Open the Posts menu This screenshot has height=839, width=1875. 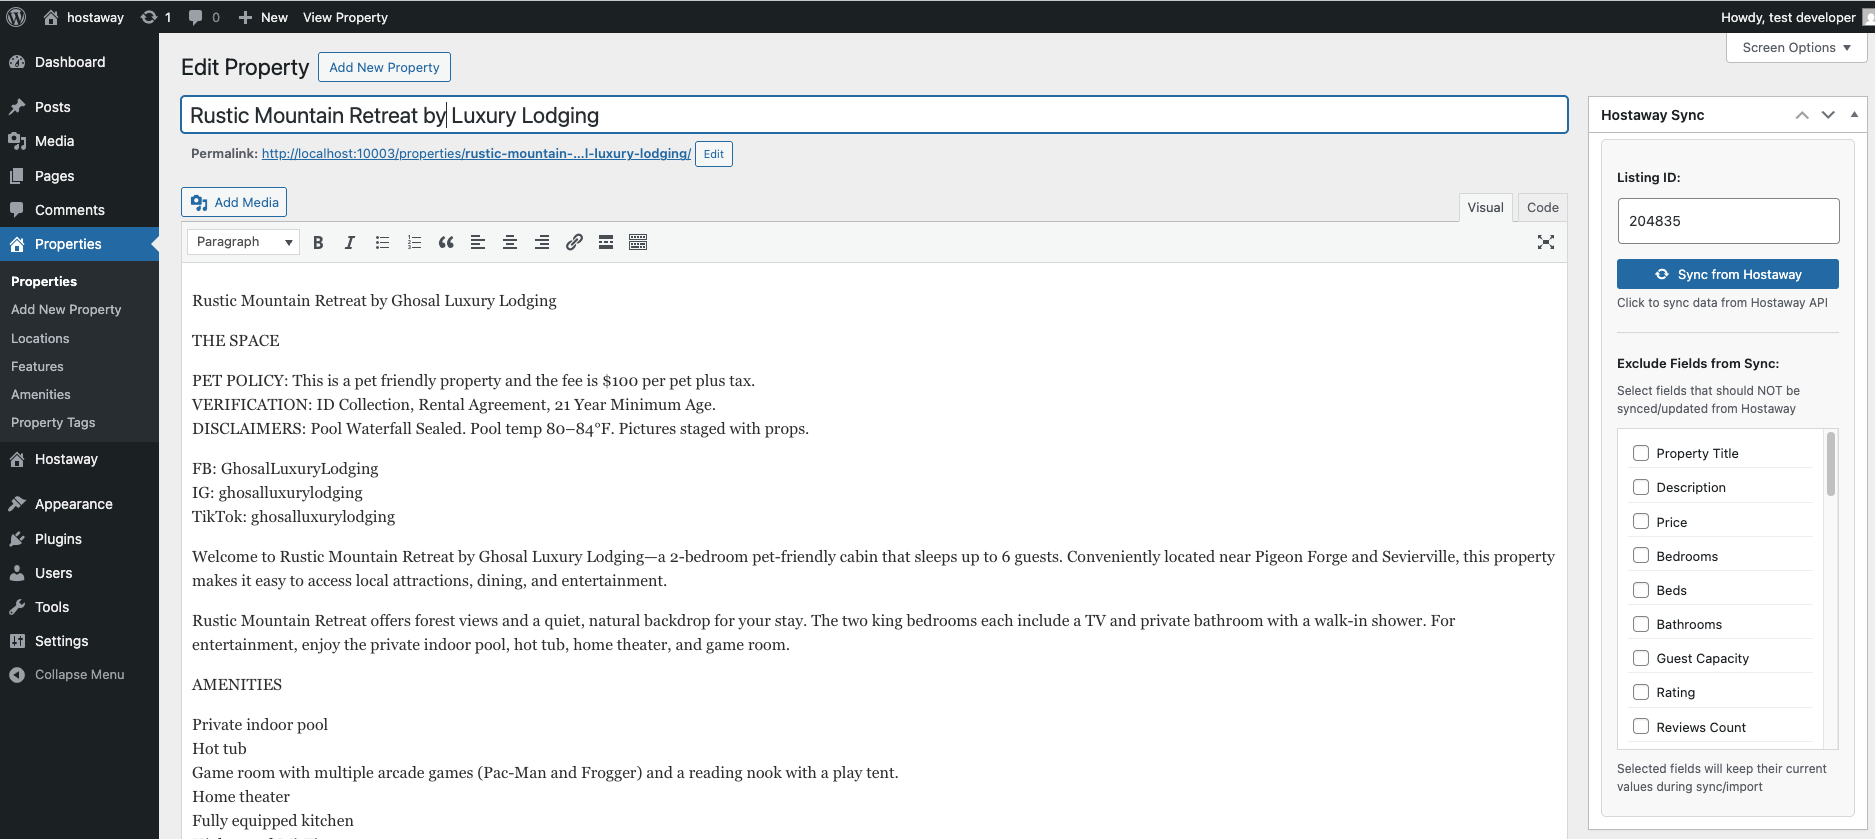pyautogui.click(x=79, y=107)
